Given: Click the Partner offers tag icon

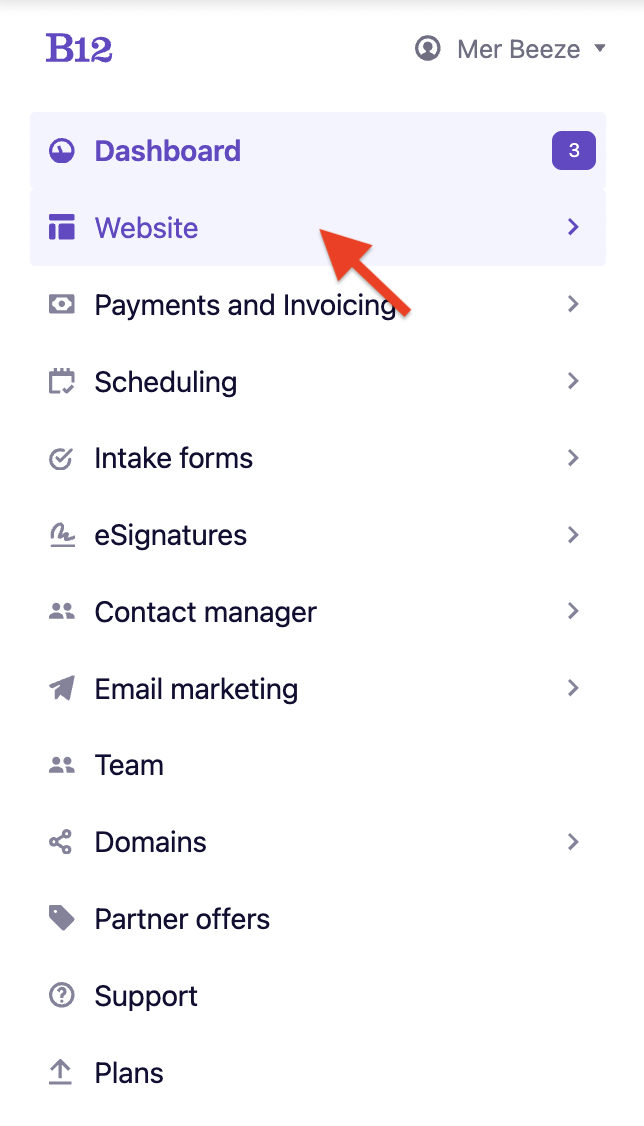Looking at the screenshot, I should [61, 918].
